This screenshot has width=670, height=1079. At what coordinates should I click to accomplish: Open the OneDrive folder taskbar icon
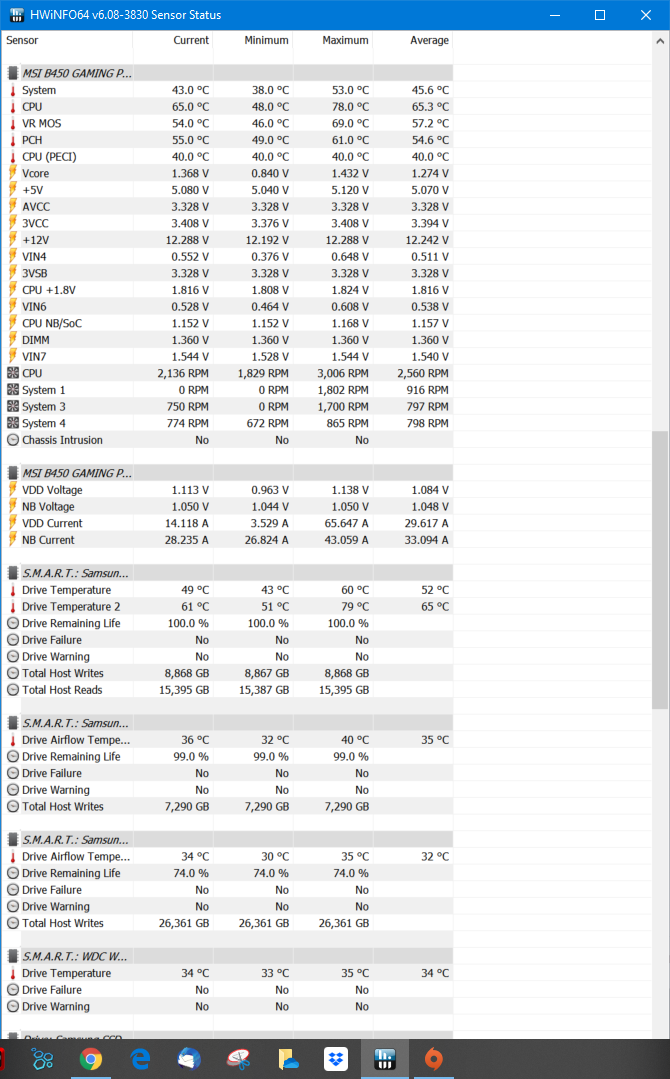[288, 1058]
